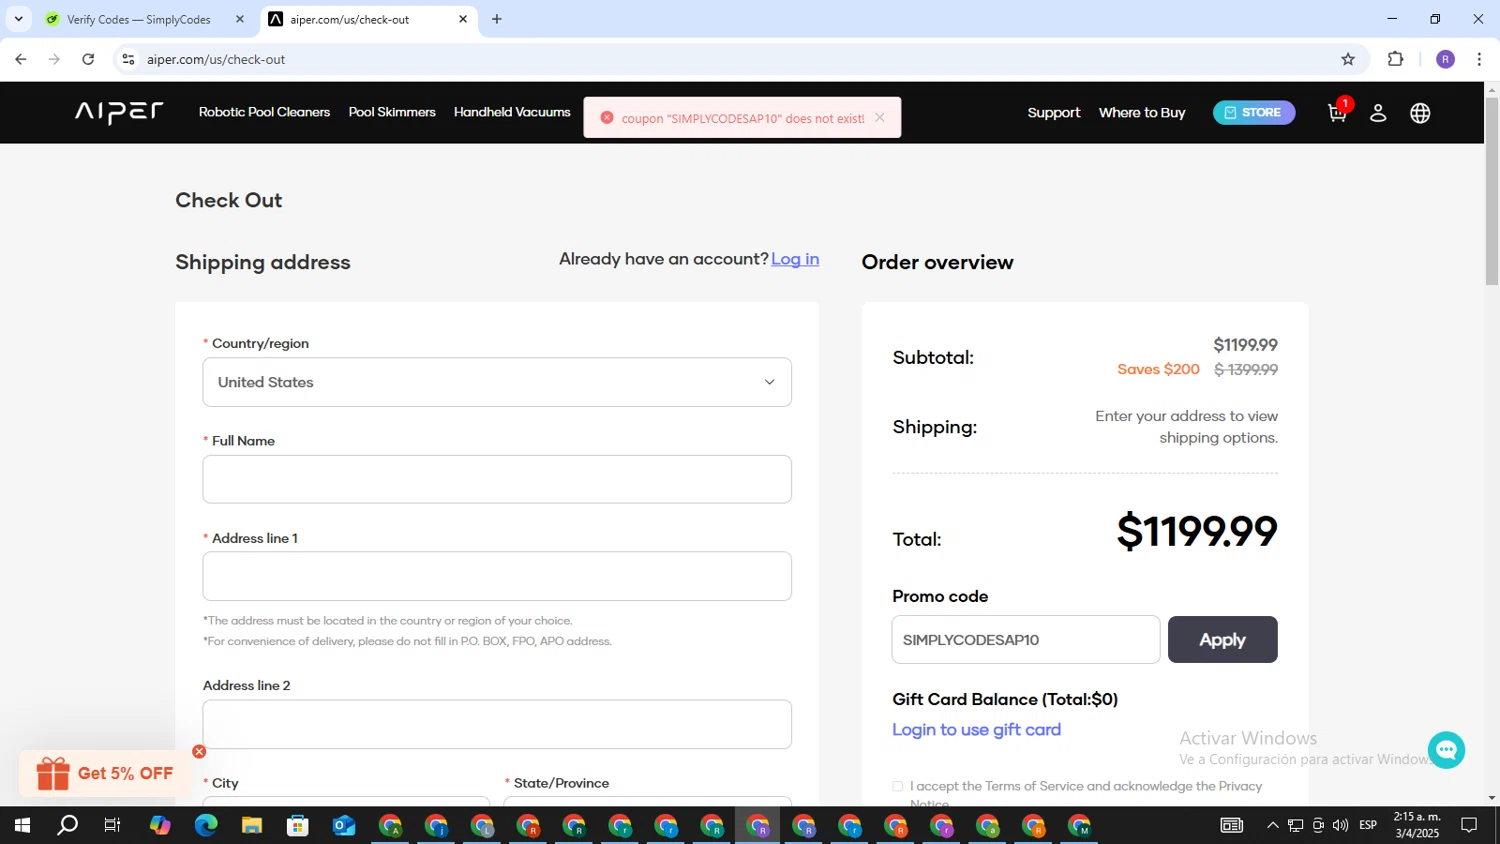Switch to the Verify Codes SimplyCodes tab
Image resolution: width=1500 pixels, height=844 pixels.
pyautogui.click(x=140, y=19)
